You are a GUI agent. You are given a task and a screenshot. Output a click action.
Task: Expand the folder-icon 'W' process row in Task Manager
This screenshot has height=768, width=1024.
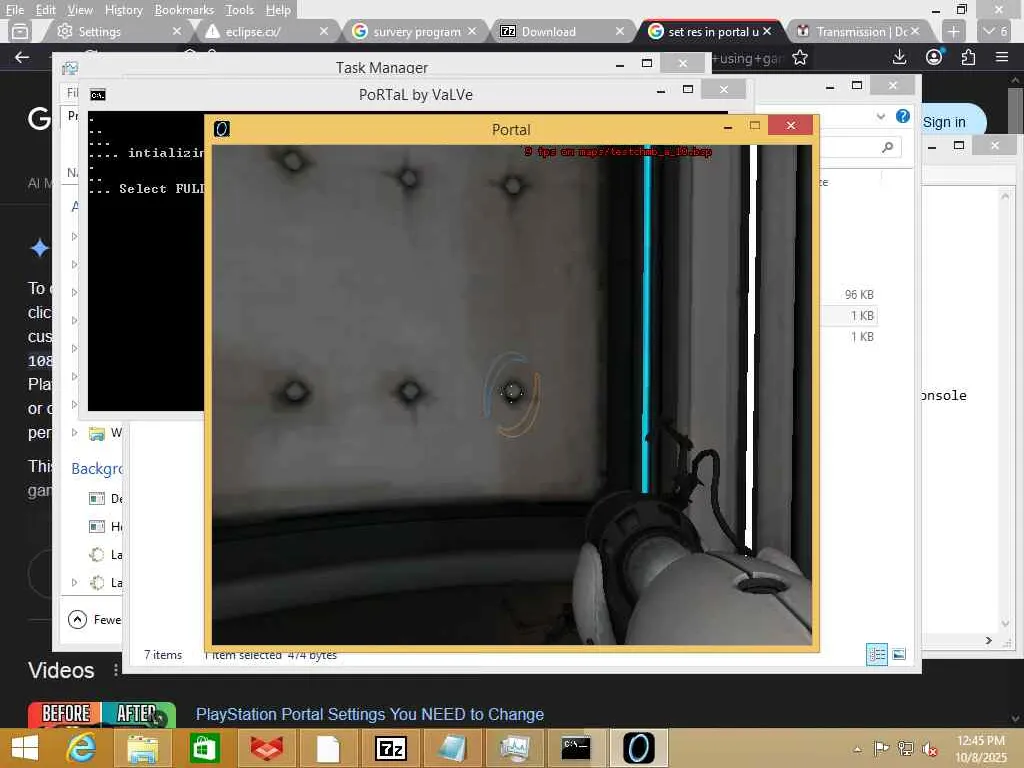74,432
